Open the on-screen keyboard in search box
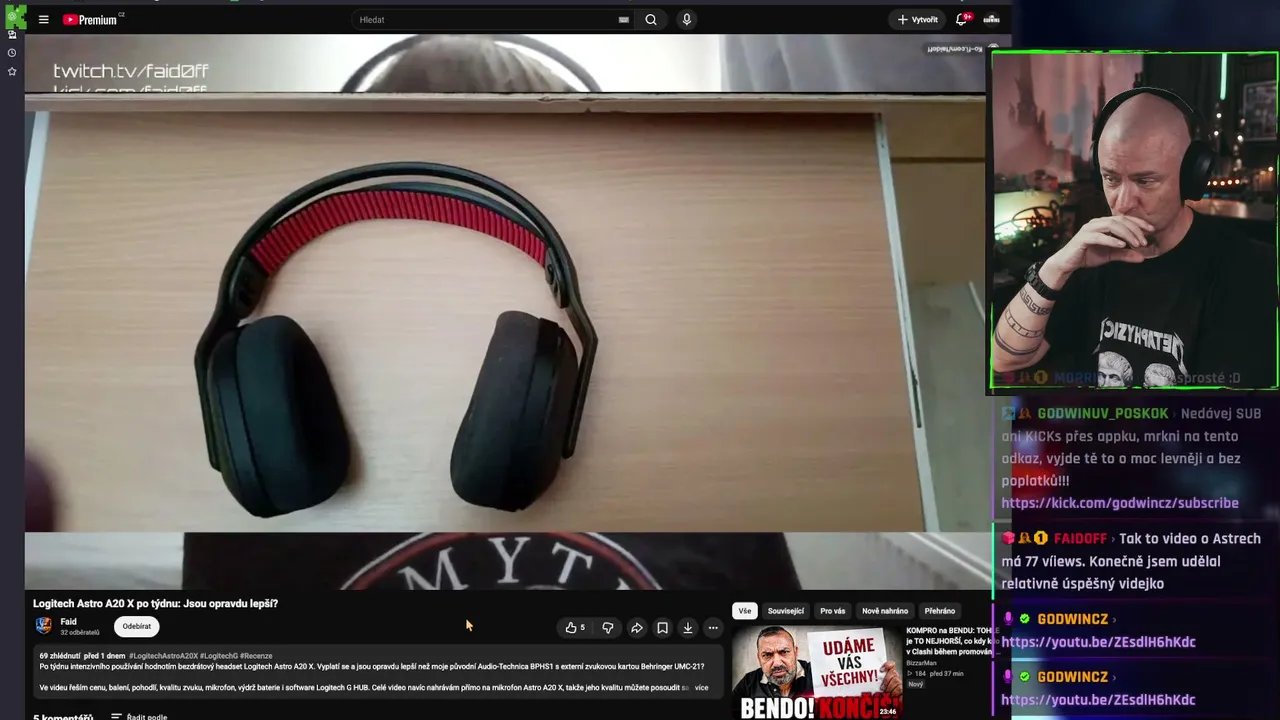1280x720 pixels. [x=624, y=19]
